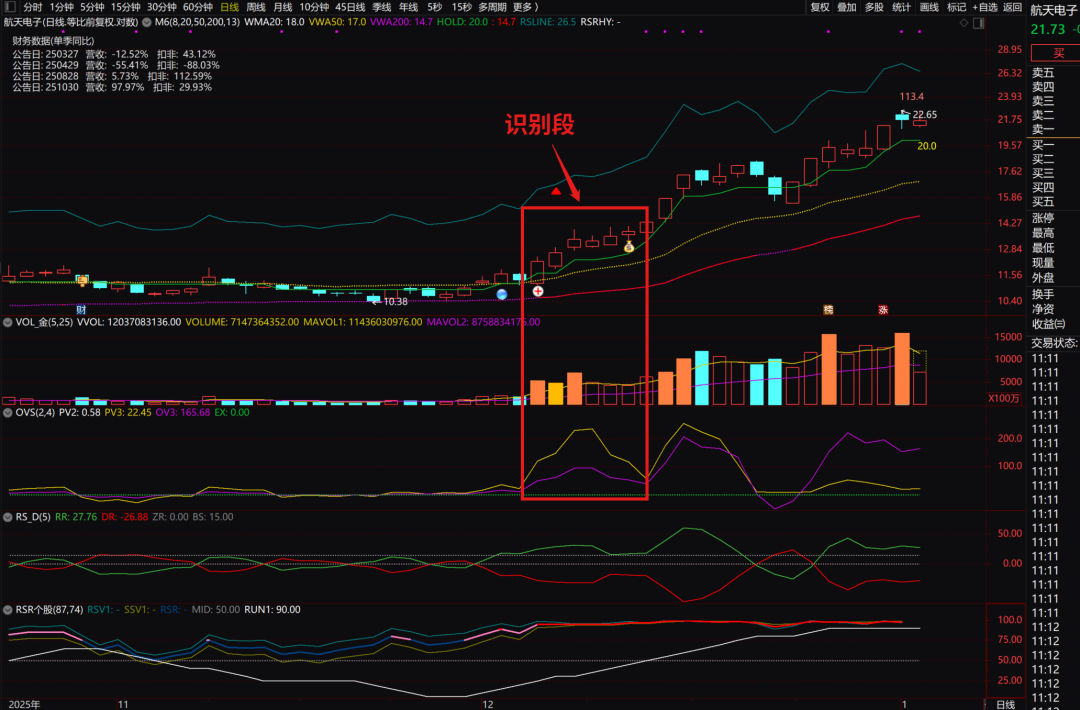This screenshot has width=1080, height=710.
Task: Click the 21.73 current price
Action: (x=1048, y=30)
